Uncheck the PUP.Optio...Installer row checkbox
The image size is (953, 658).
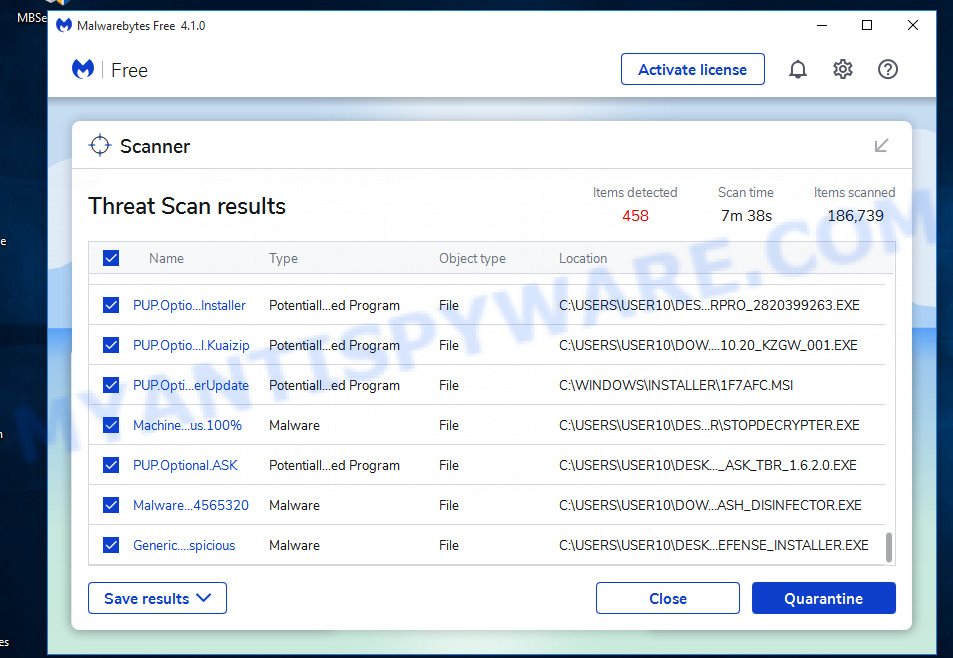click(111, 305)
